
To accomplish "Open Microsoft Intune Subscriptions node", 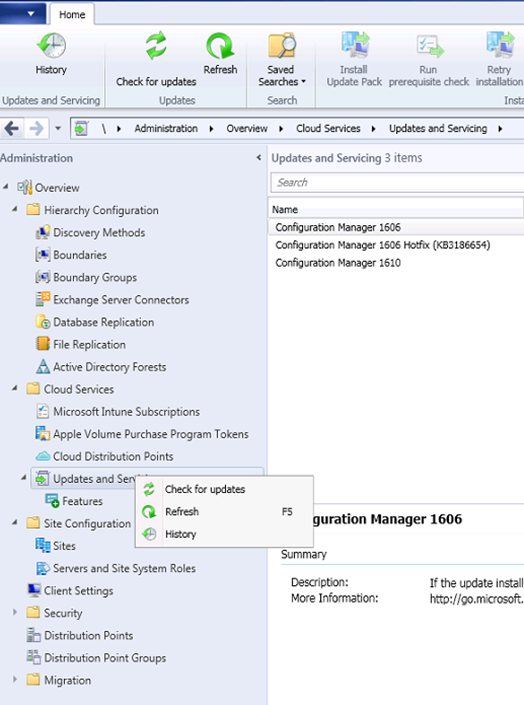I will click(x=117, y=411).
